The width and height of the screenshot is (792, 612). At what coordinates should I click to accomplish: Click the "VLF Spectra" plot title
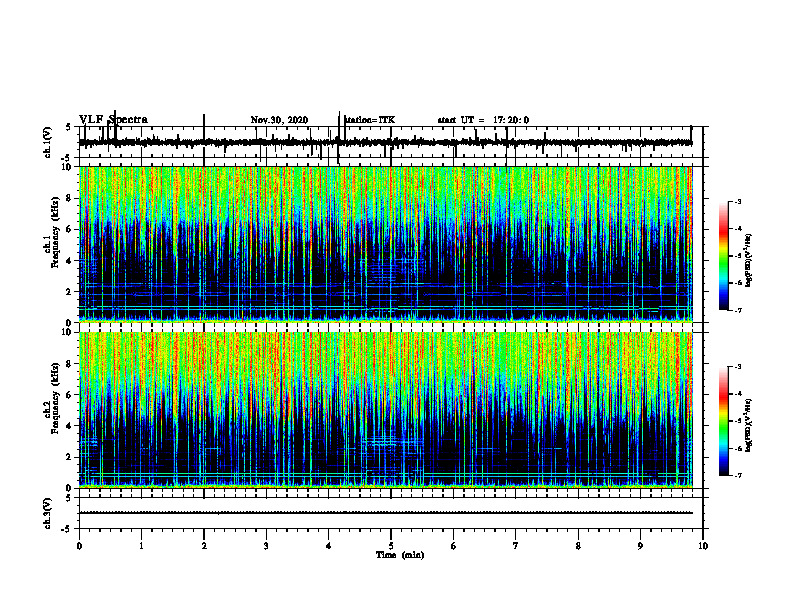point(113,120)
